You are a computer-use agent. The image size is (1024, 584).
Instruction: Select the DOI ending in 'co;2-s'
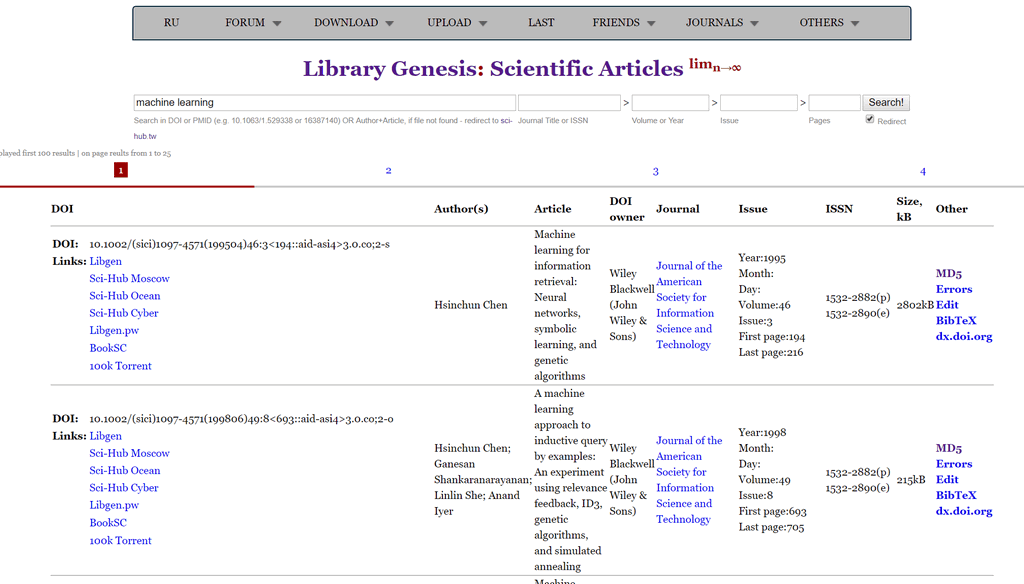coord(240,244)
